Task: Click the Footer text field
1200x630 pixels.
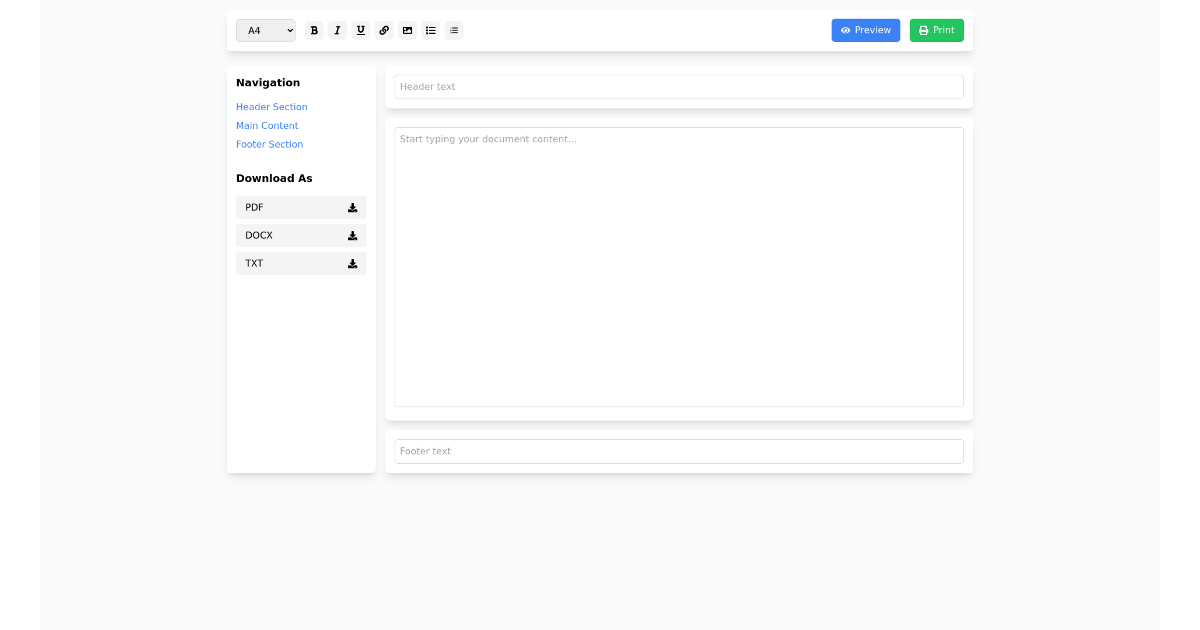Action: [x=678, y=451]
